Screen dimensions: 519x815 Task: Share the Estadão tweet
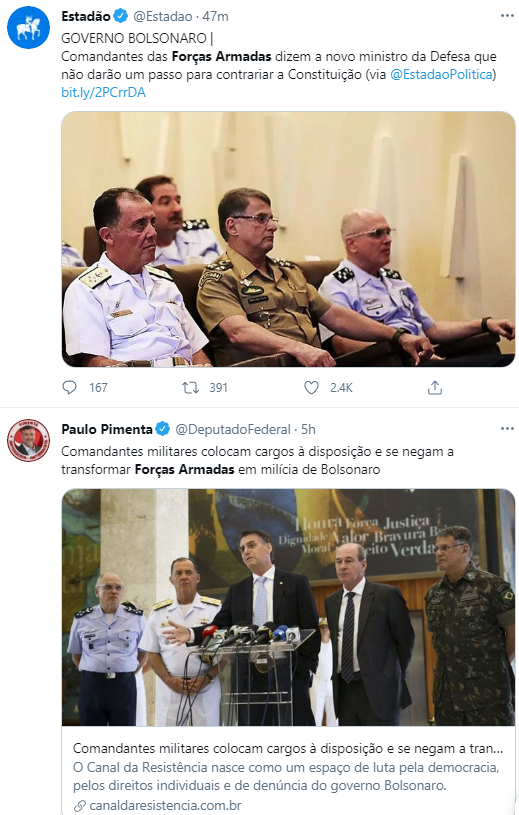pos(435,387)
